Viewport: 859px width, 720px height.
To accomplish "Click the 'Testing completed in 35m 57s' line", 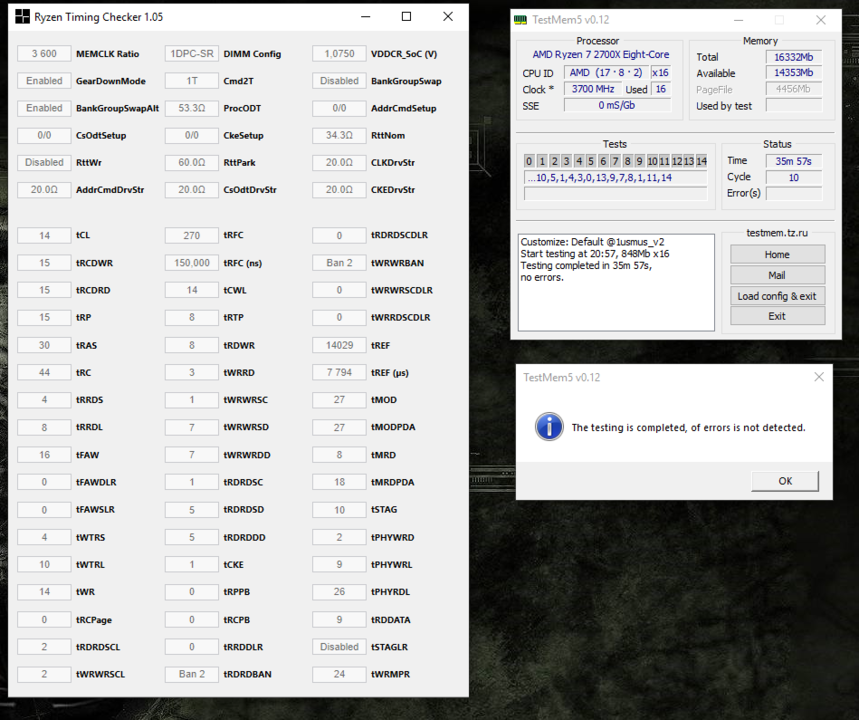I will tap(586, 265).
